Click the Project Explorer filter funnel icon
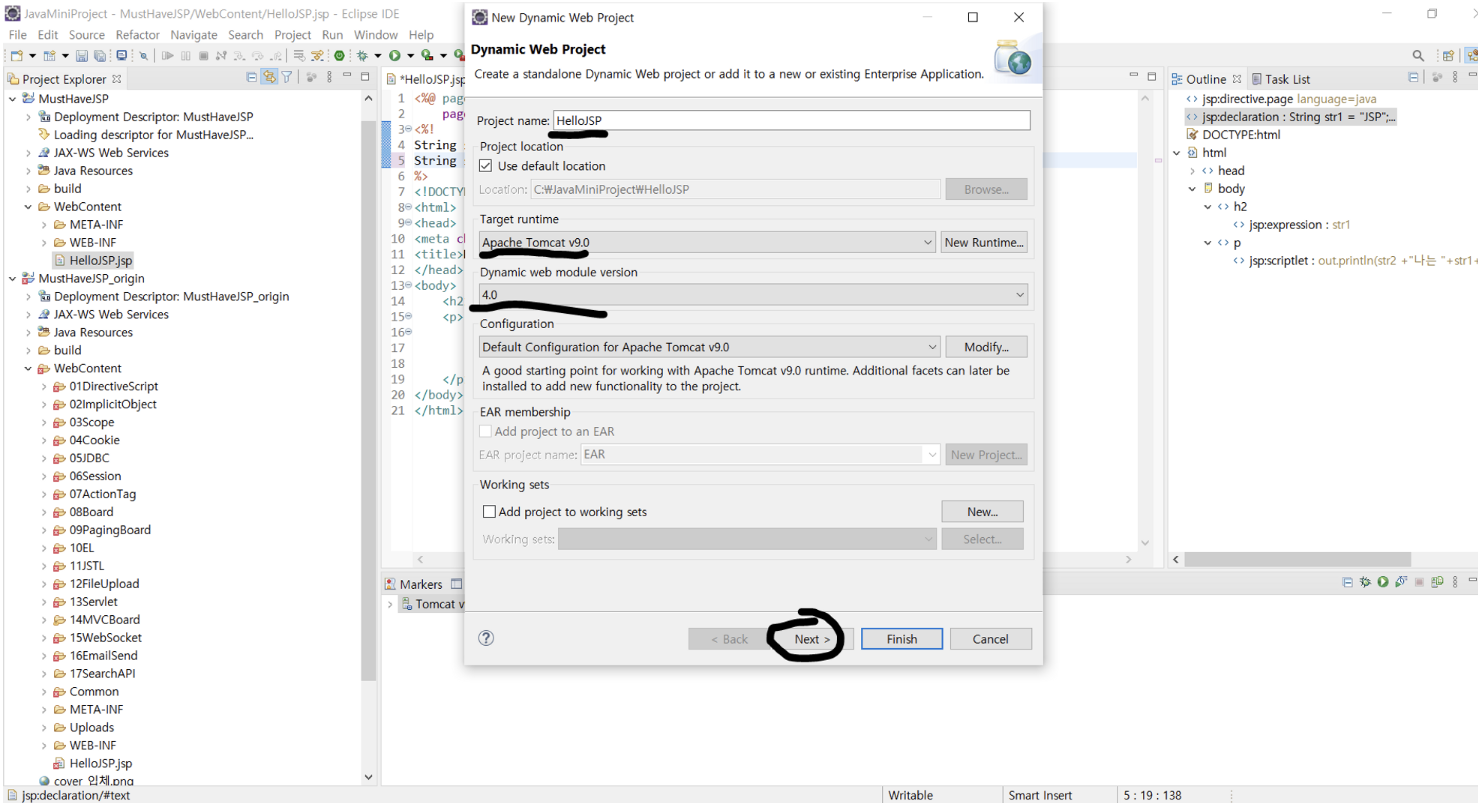Viewport: 1478px width, 803px height. 286,77
